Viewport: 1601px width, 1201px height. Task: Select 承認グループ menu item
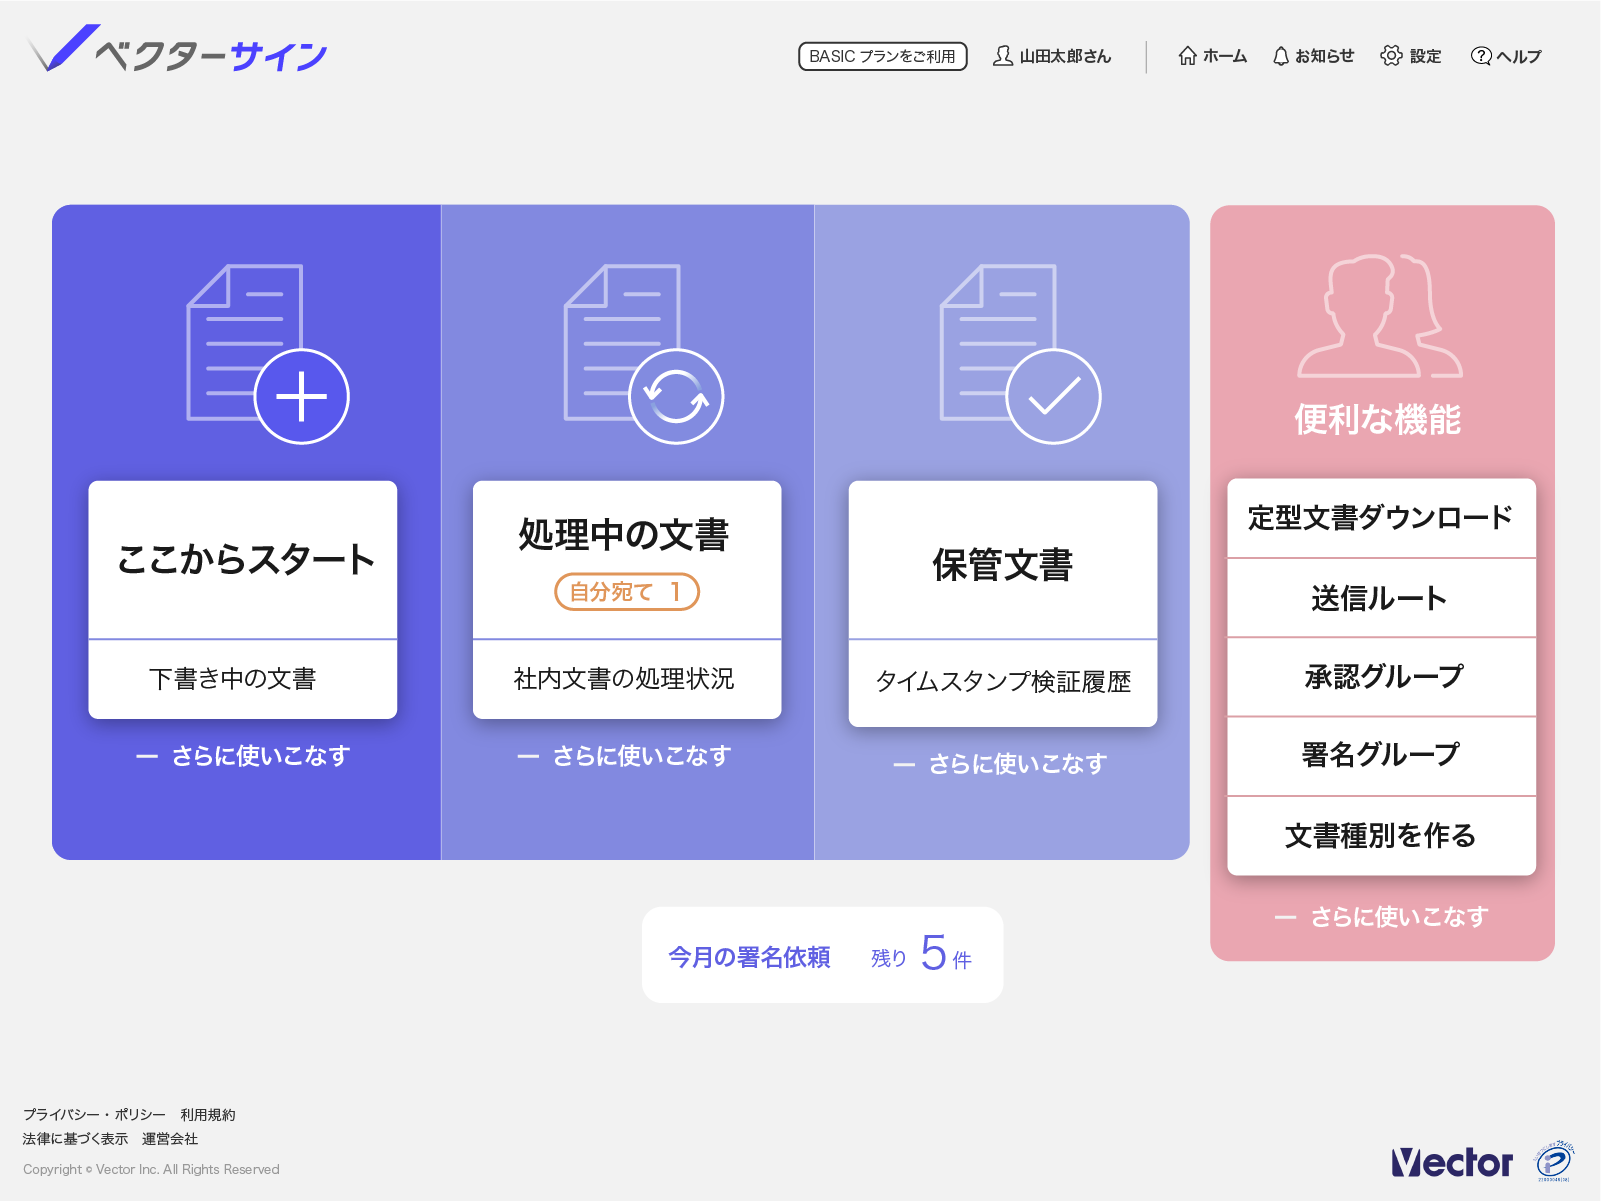[x=1381, y=677]
